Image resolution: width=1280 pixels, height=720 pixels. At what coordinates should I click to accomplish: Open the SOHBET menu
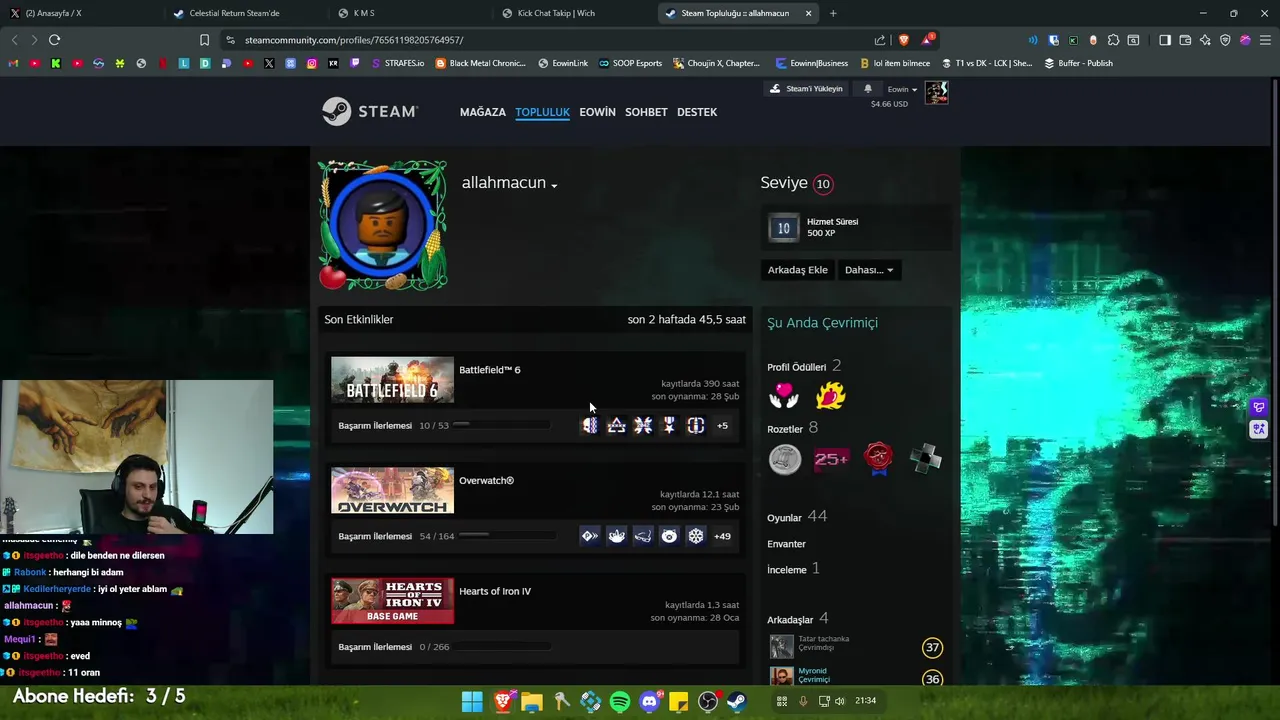click(646, 112)
